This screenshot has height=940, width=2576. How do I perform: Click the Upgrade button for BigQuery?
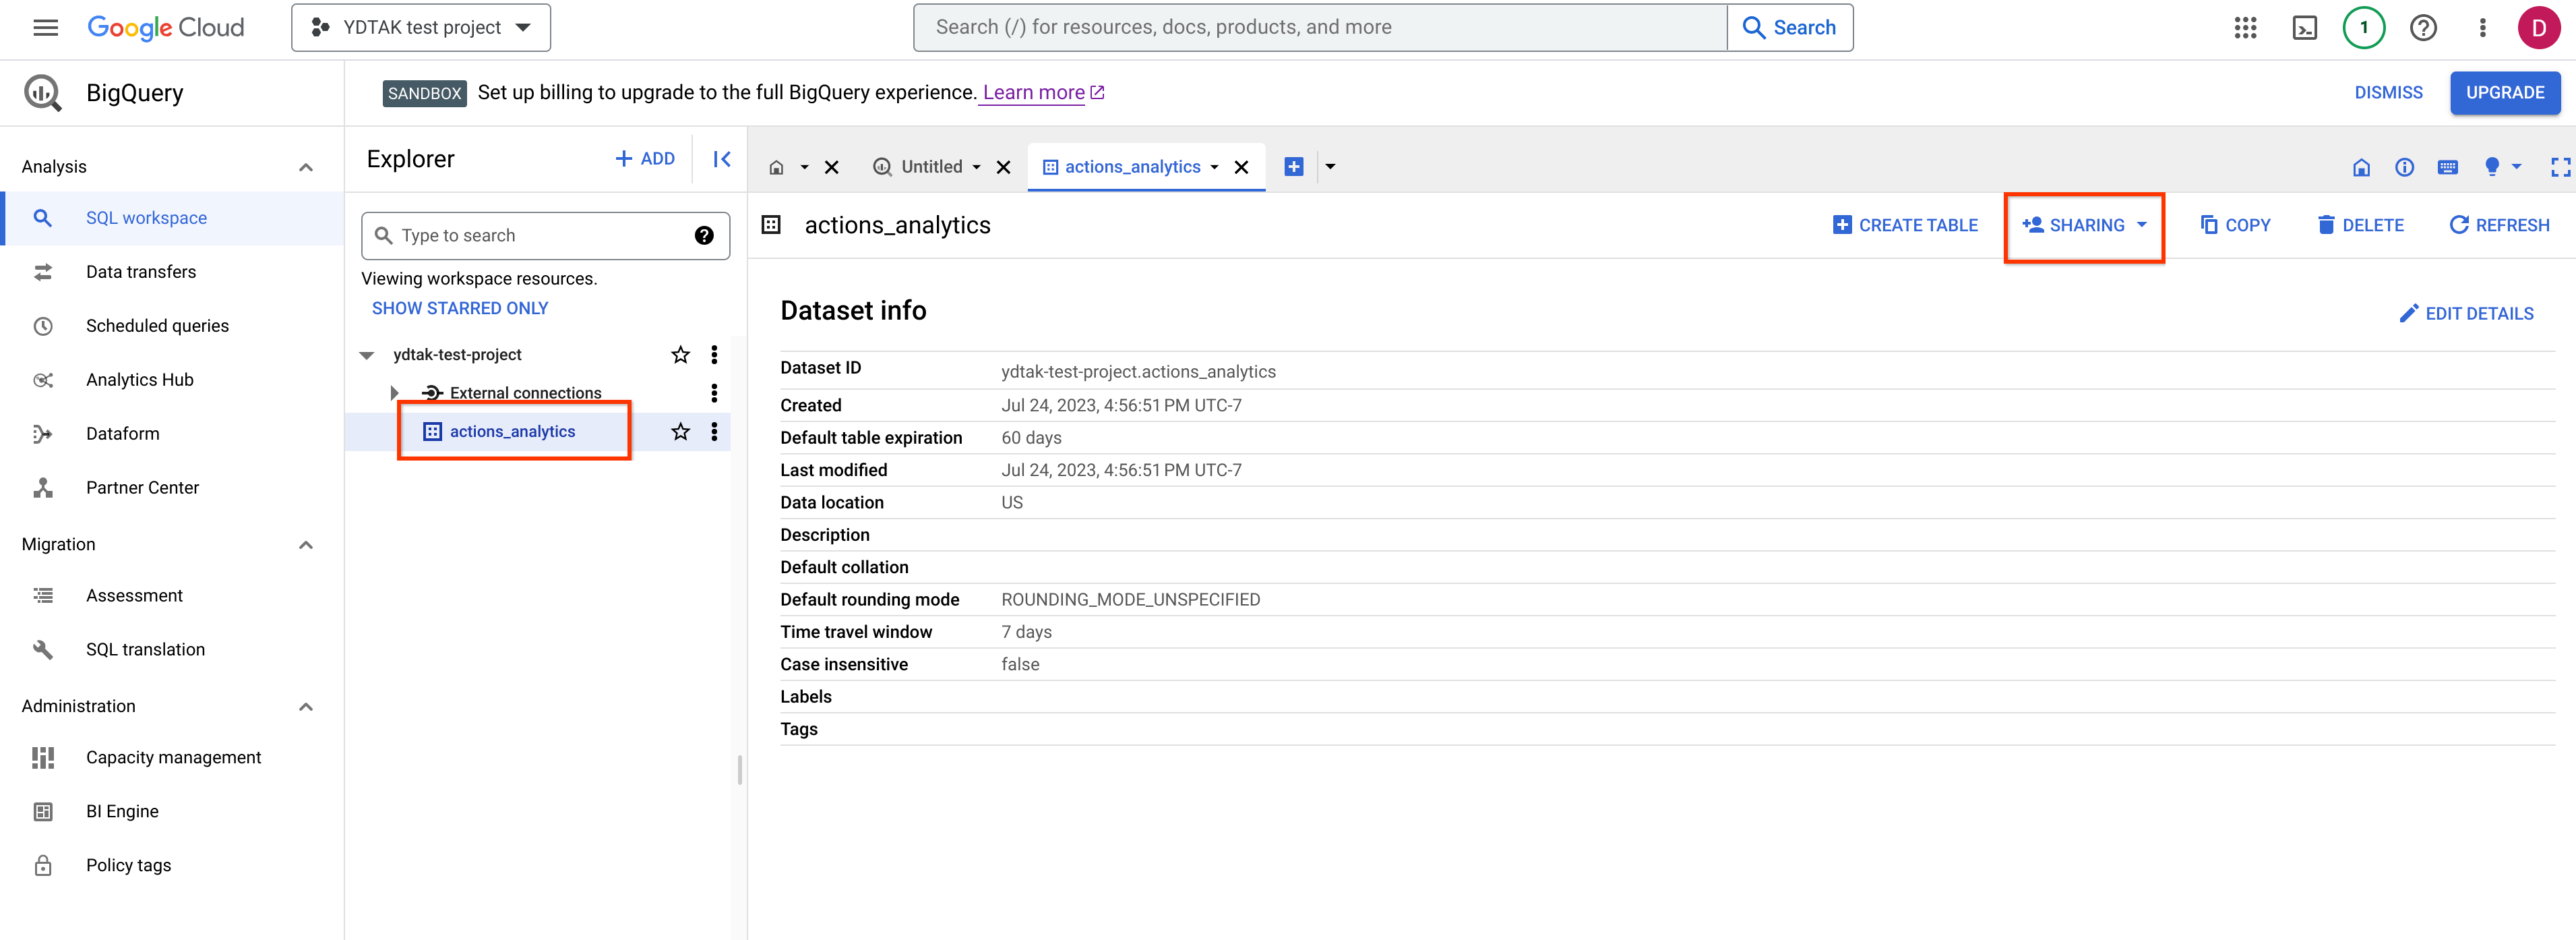(x=2504, y=92)
